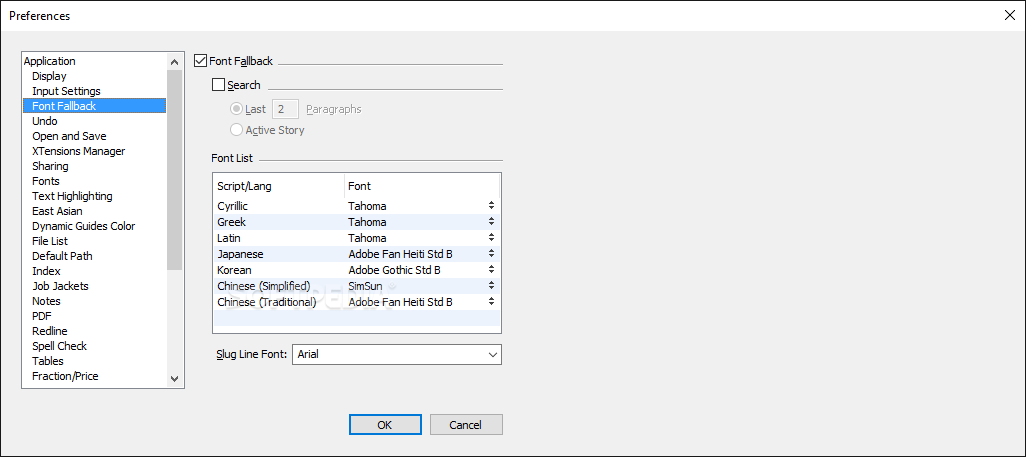Select XTensions Manager in the list
1026x457 pixels.
[x=79, y=151]
